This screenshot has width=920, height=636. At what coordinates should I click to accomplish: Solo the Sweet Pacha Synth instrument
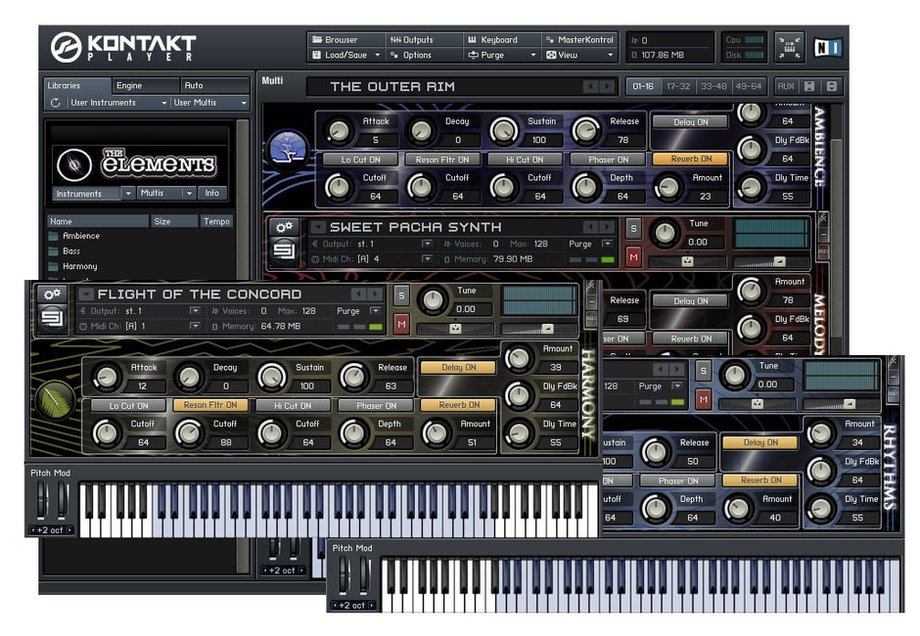[x=633, y=228]
